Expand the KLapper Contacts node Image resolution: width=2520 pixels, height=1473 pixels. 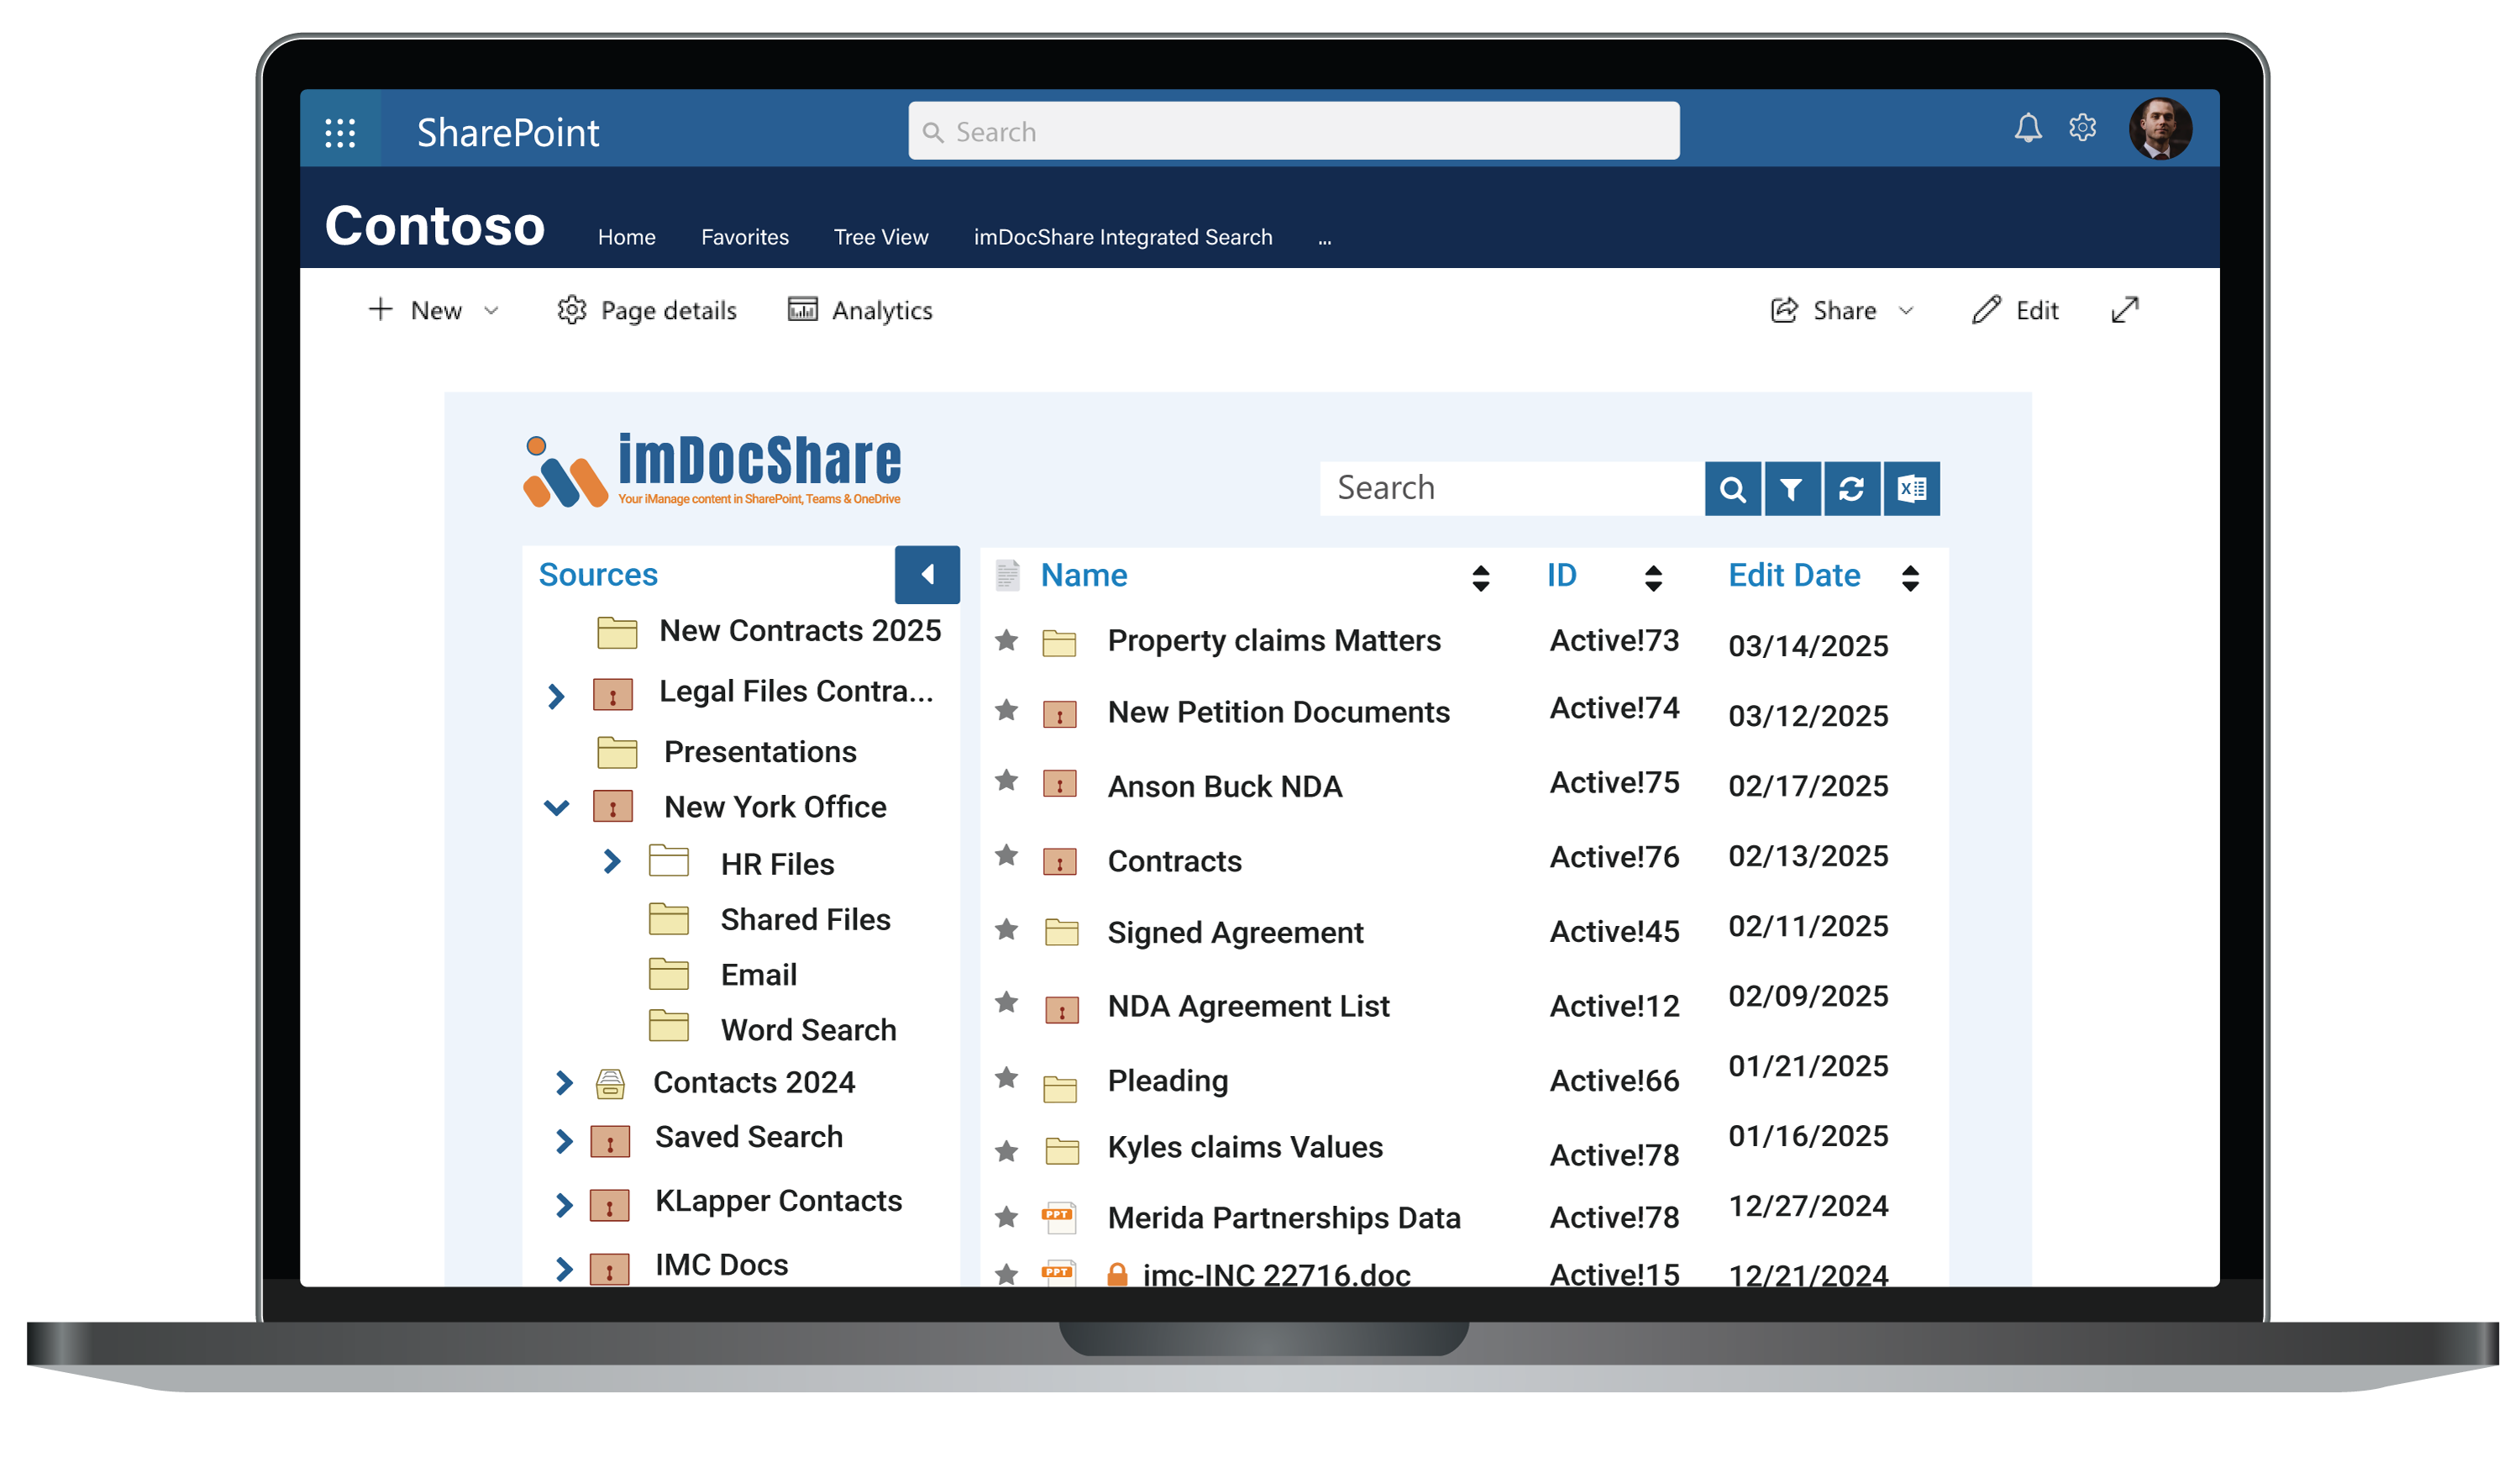coord(564,1205)
